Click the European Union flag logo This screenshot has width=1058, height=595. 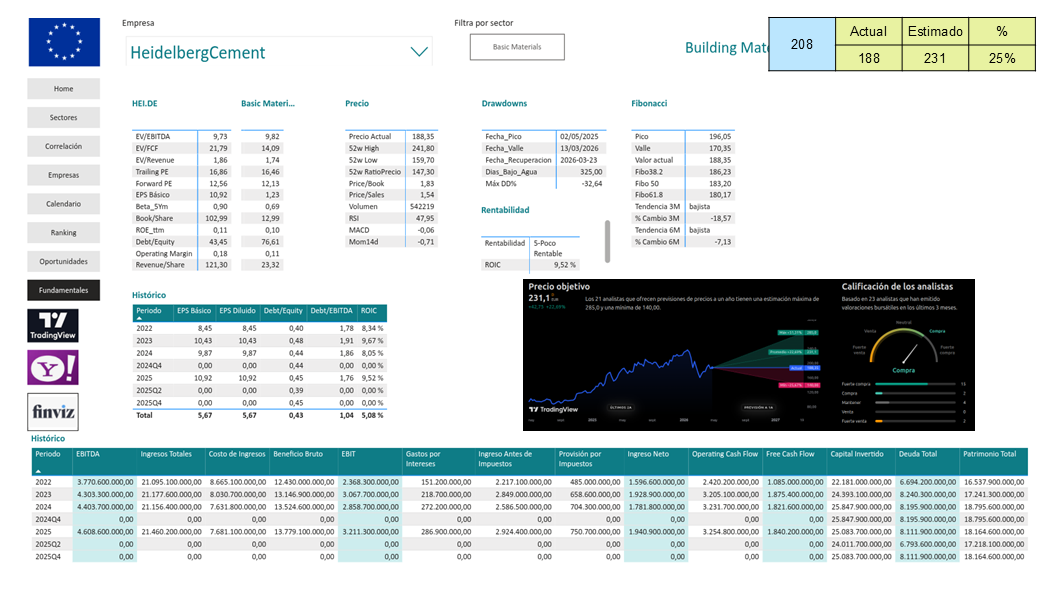coord(64,42)
